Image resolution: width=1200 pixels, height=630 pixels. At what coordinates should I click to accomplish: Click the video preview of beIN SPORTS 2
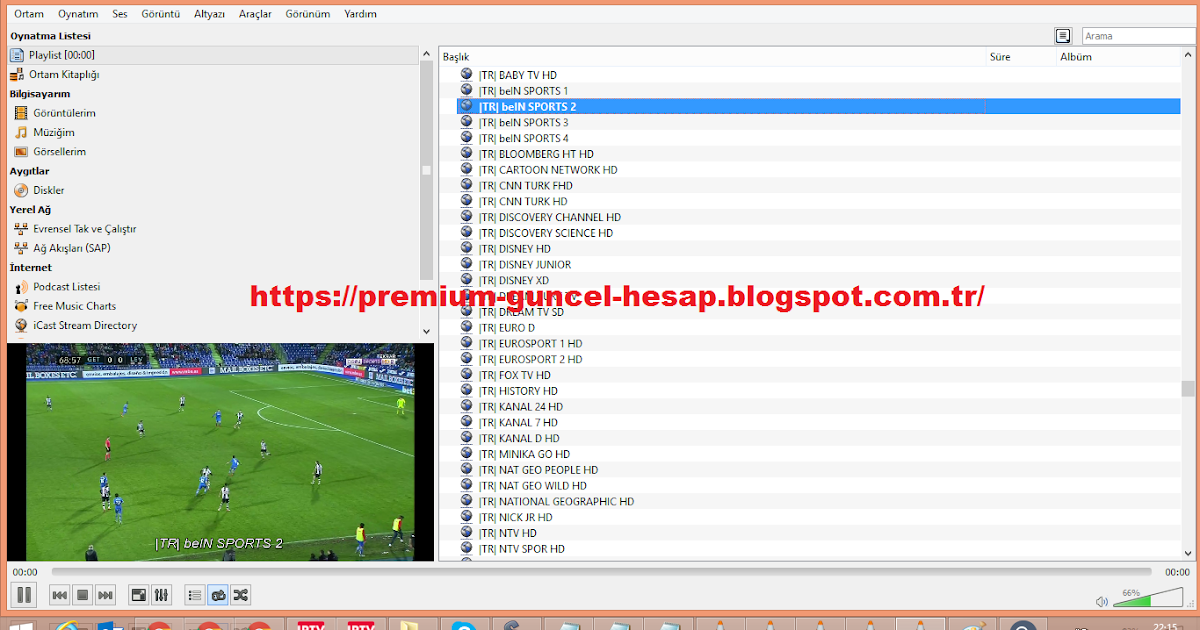point(219,452)
